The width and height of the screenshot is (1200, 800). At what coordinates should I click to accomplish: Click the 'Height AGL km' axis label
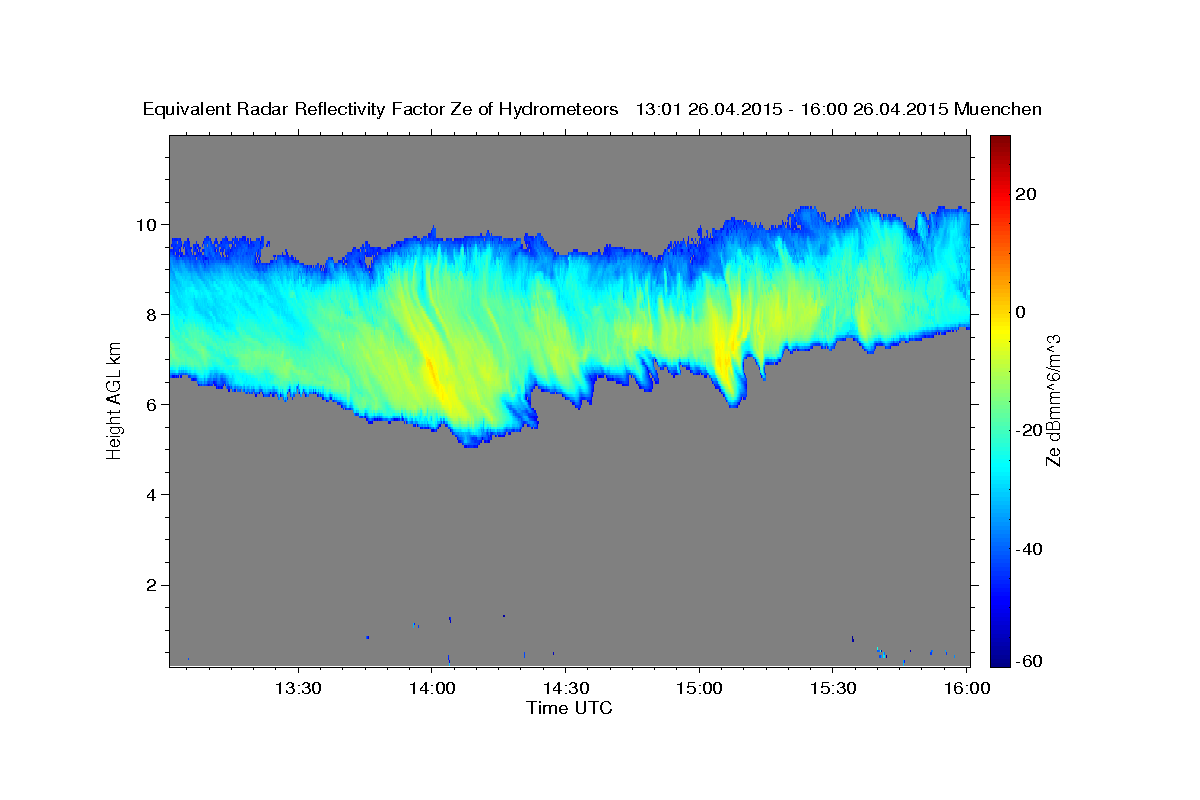(114, 401)
